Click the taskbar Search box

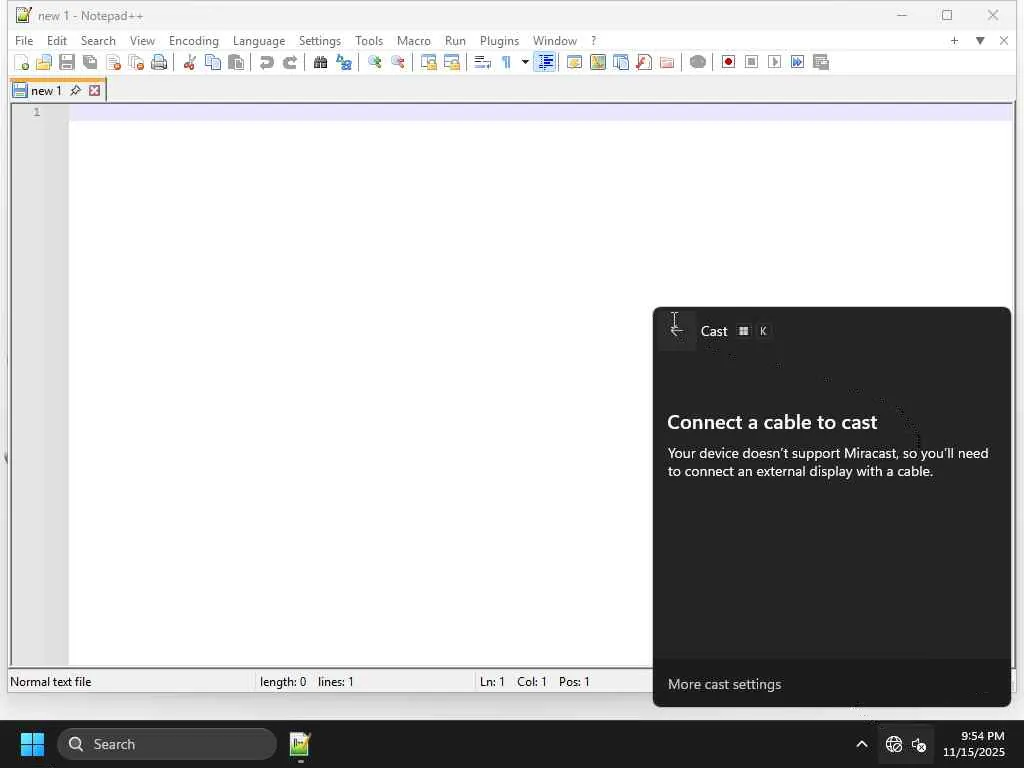coord(167,744)
